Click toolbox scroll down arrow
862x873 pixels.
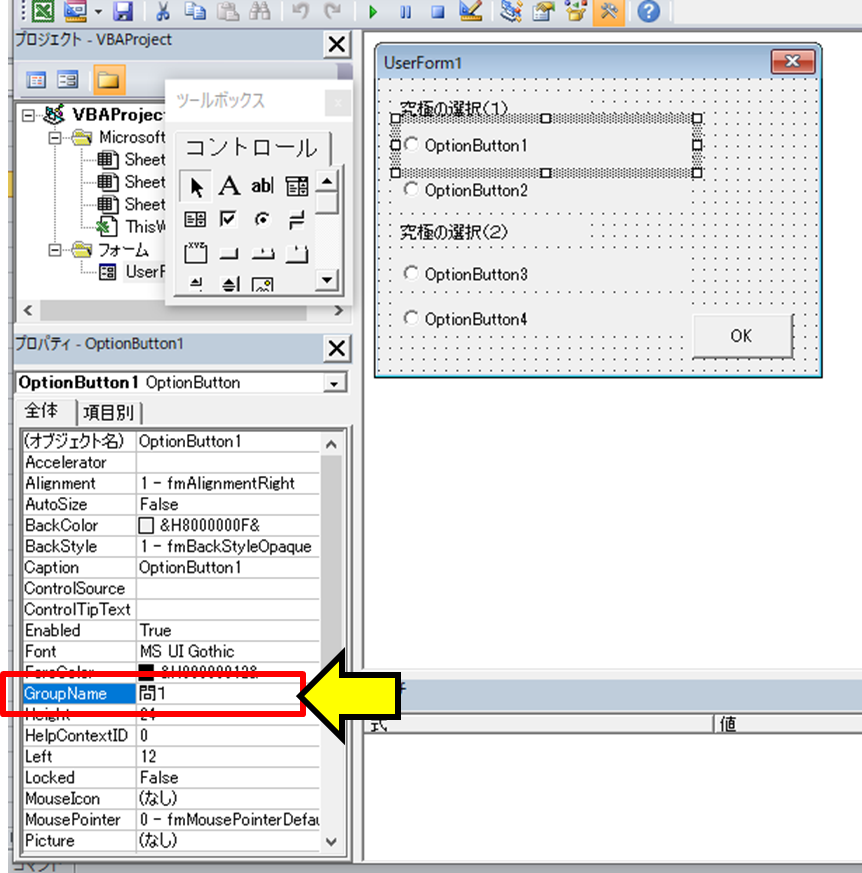[x=327, y=280]
